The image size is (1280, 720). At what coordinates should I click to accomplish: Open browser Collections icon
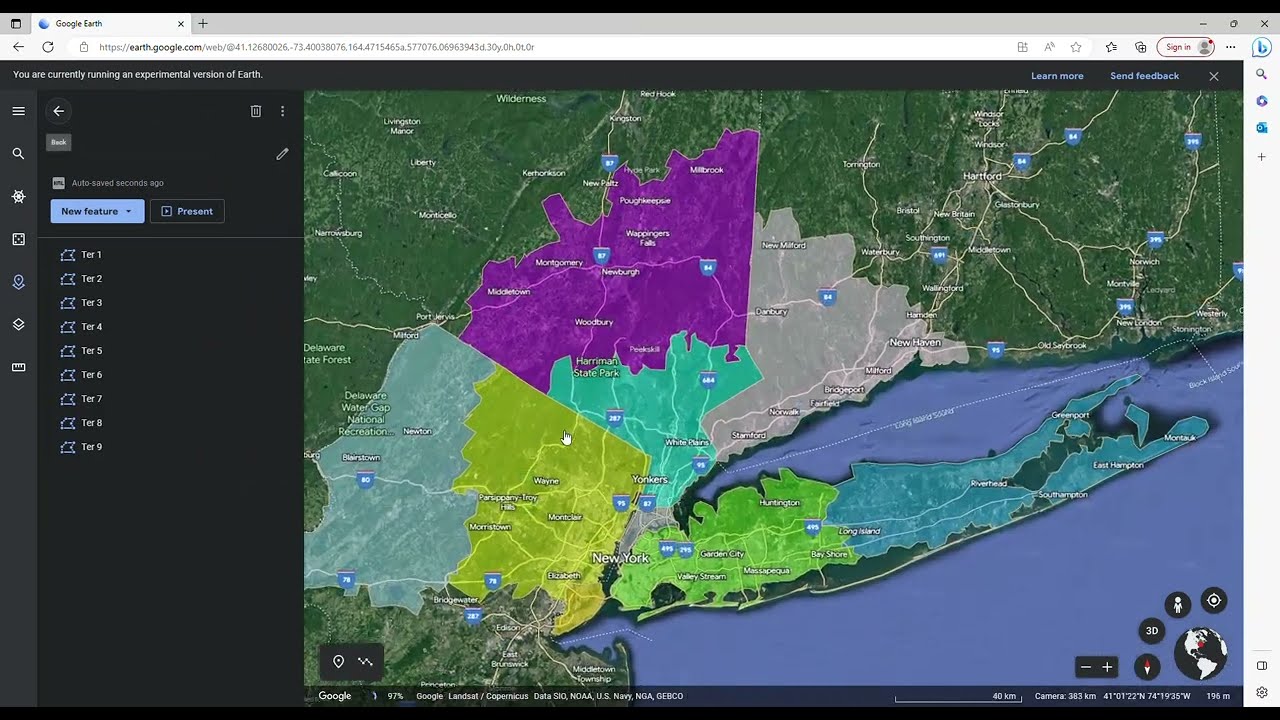click(x=1141, y=47)
